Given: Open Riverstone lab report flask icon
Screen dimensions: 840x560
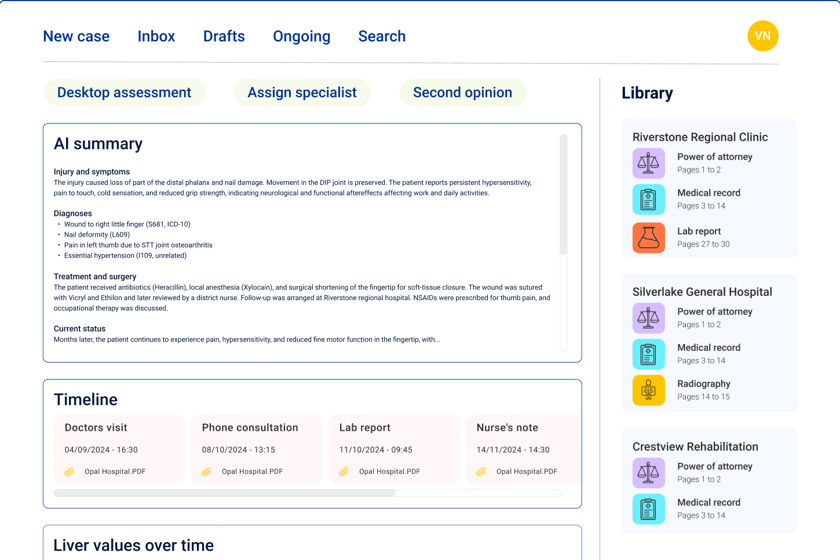Looking at the screenshot, I should coord(648,237).
